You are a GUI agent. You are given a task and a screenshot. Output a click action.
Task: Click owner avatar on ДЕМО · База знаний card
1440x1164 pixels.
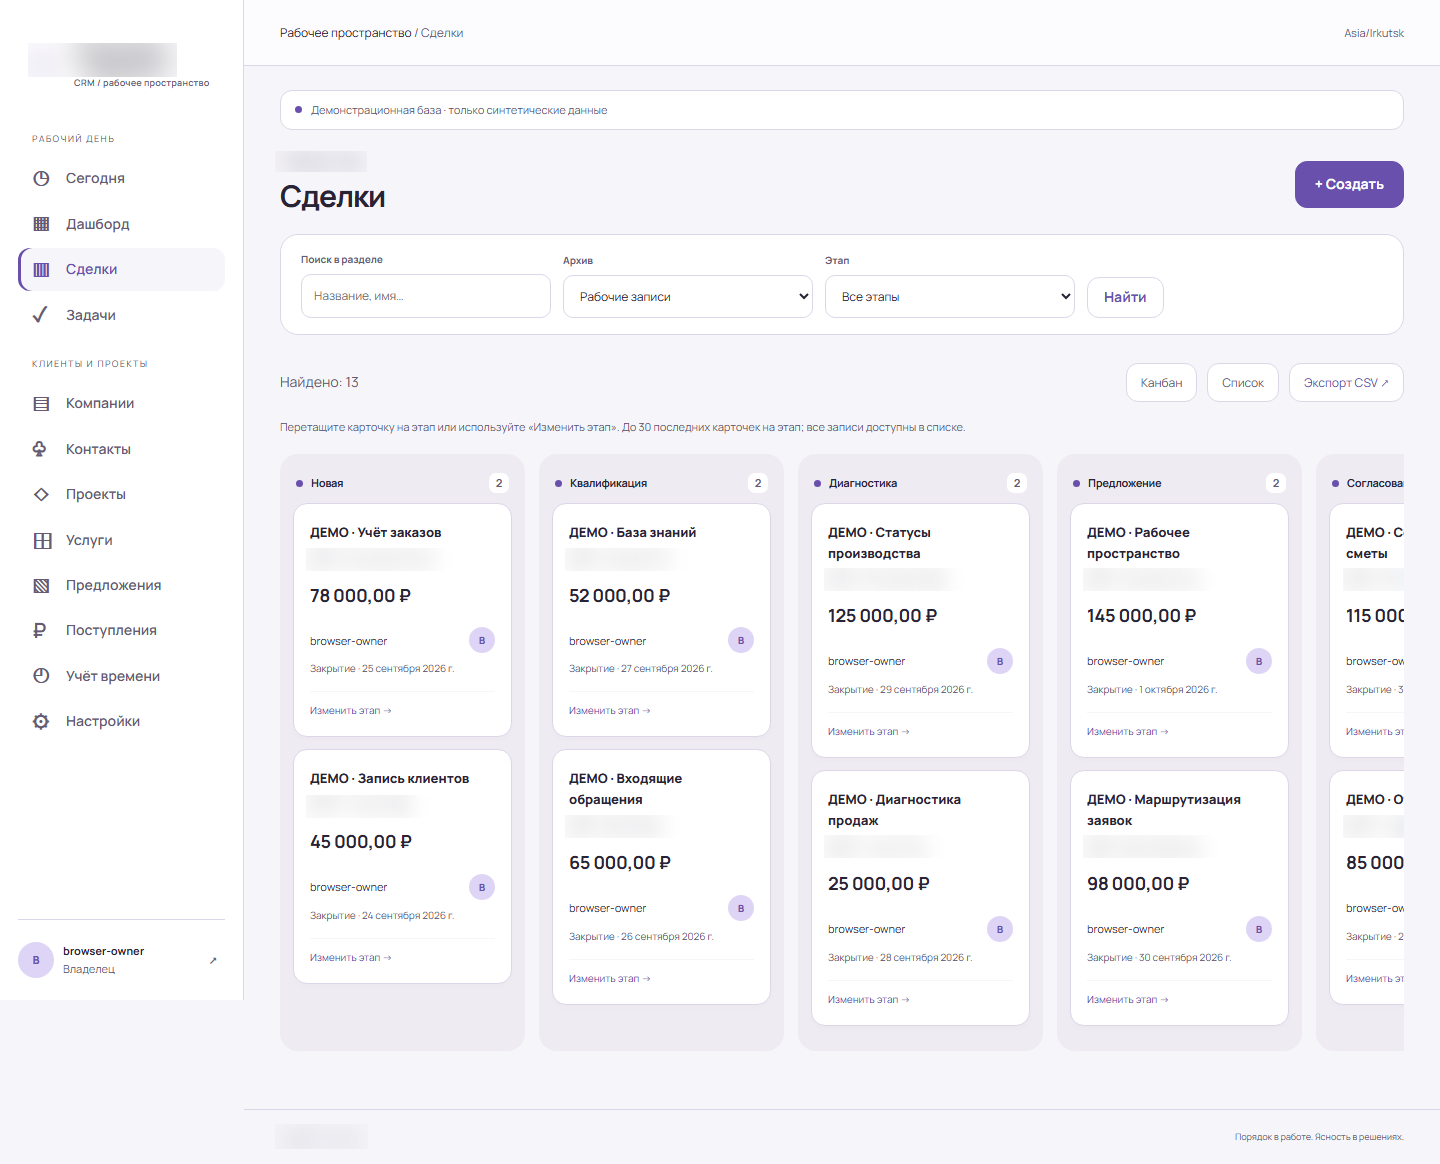(x=741, y=641)
